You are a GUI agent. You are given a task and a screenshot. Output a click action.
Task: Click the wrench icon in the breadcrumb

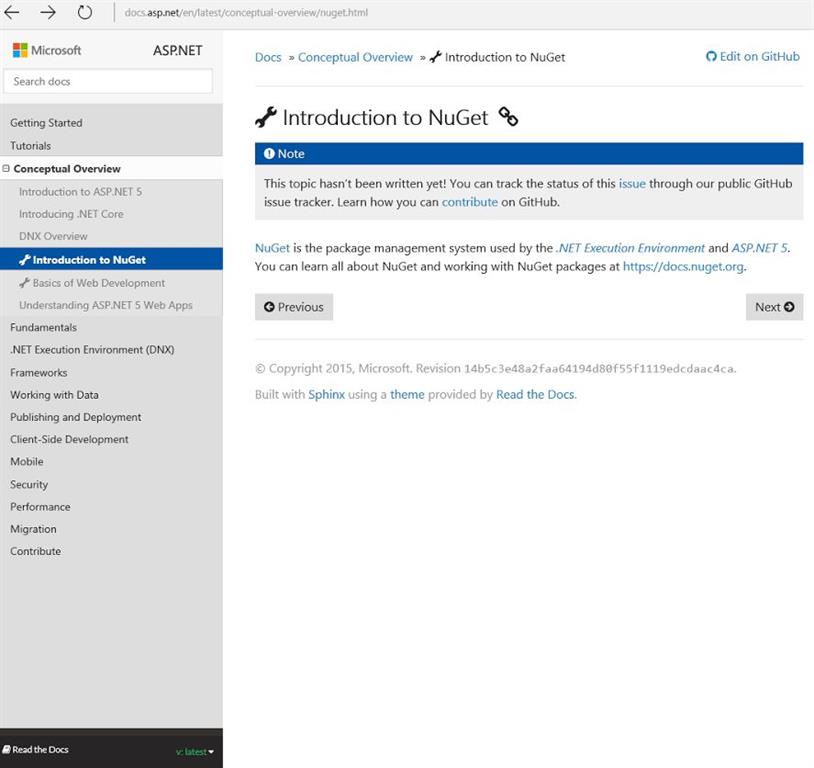[436, 57]
